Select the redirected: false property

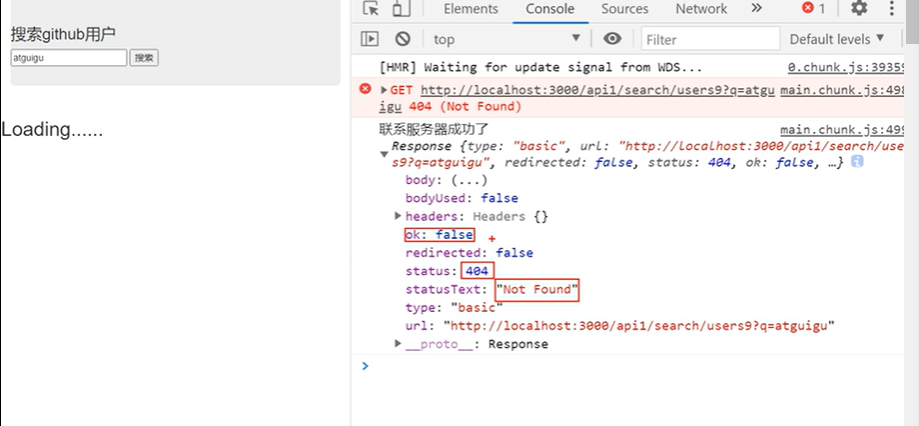469,253
